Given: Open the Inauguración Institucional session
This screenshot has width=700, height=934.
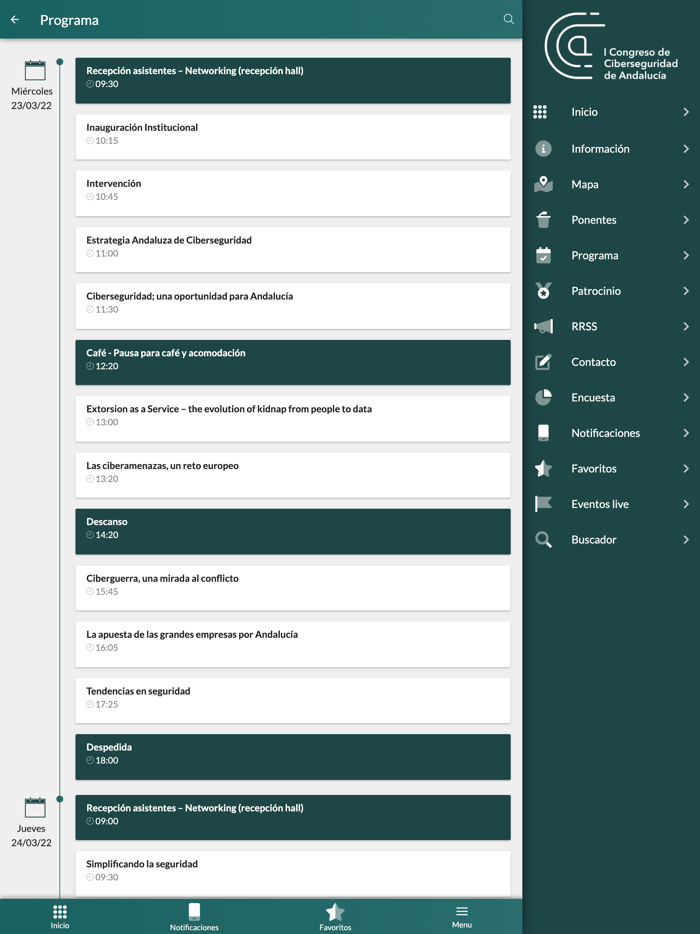Looking at the screenshot, I should (x=292, y=134).
